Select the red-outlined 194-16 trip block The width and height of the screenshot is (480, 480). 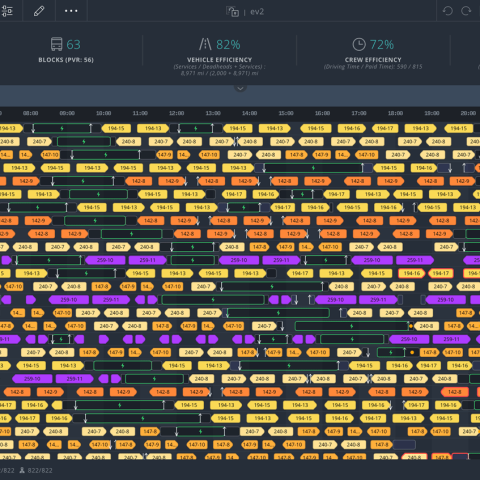pyautogui.click(x=412, y=273)
